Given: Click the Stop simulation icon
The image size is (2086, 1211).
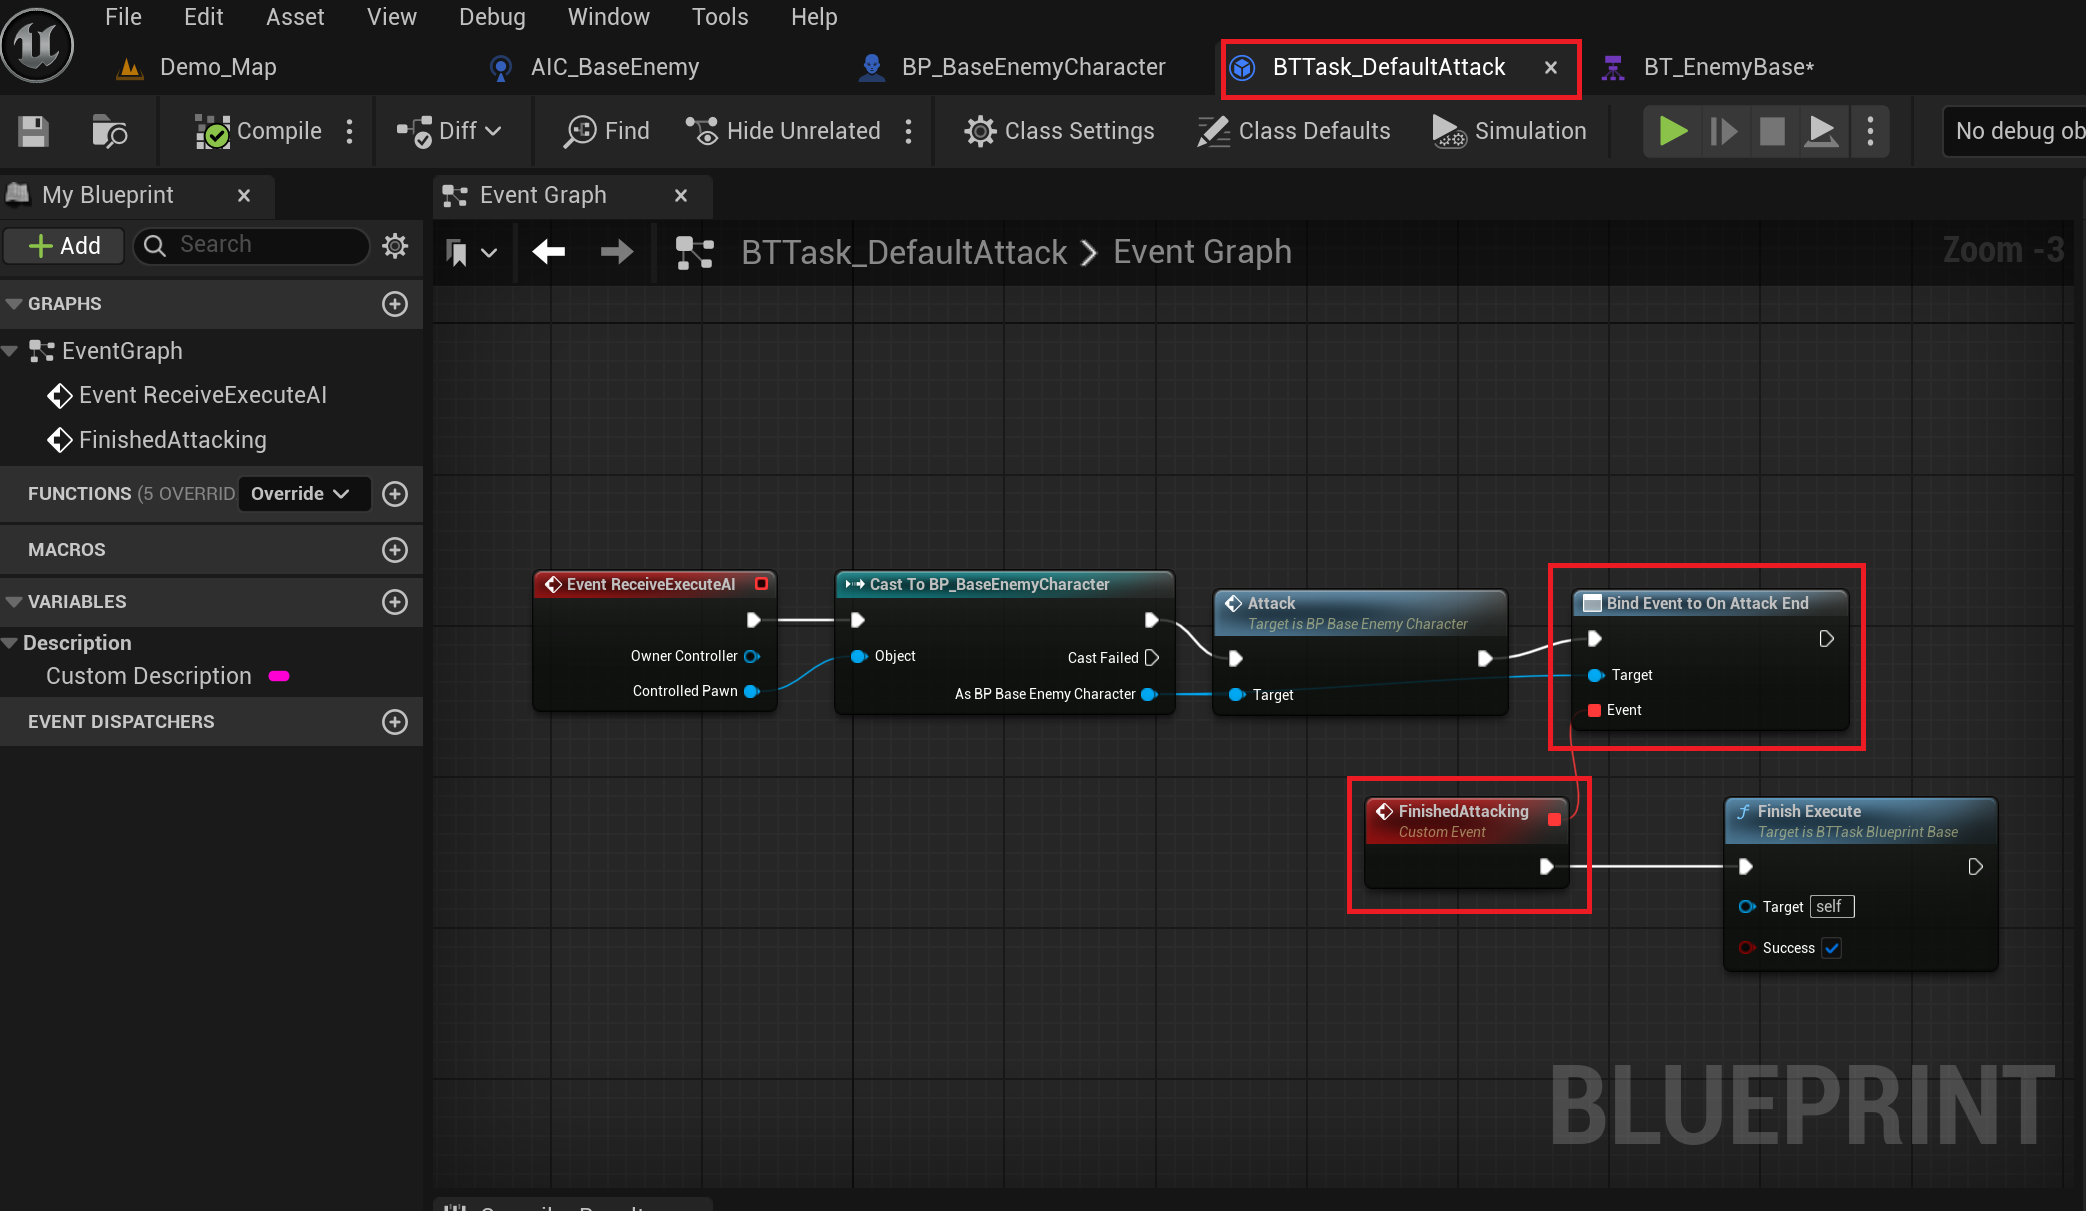Looking at the screenshot, I should tap(1772, 131).
